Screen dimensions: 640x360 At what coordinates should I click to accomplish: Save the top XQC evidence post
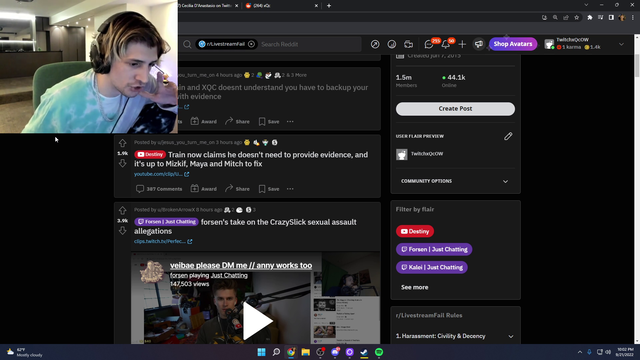pos(269,122)
